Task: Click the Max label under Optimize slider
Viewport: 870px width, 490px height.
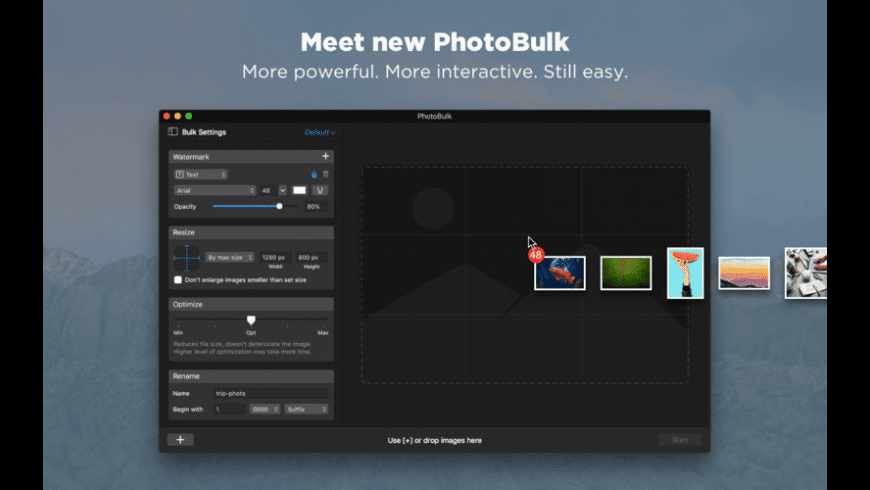Action: 322,333
